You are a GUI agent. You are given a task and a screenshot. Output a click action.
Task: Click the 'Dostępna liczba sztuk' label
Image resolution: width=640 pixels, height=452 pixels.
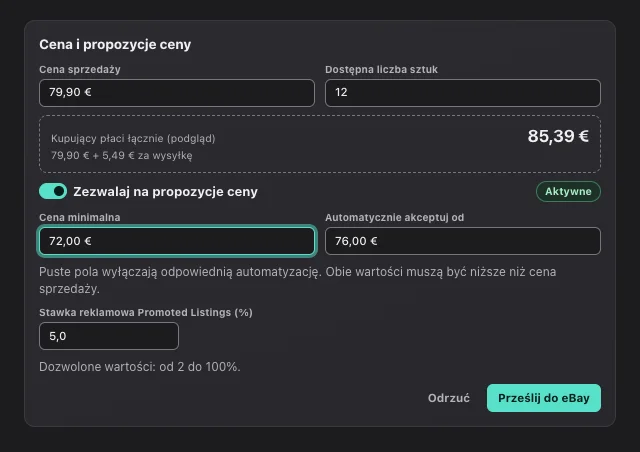tap(381, 69)
